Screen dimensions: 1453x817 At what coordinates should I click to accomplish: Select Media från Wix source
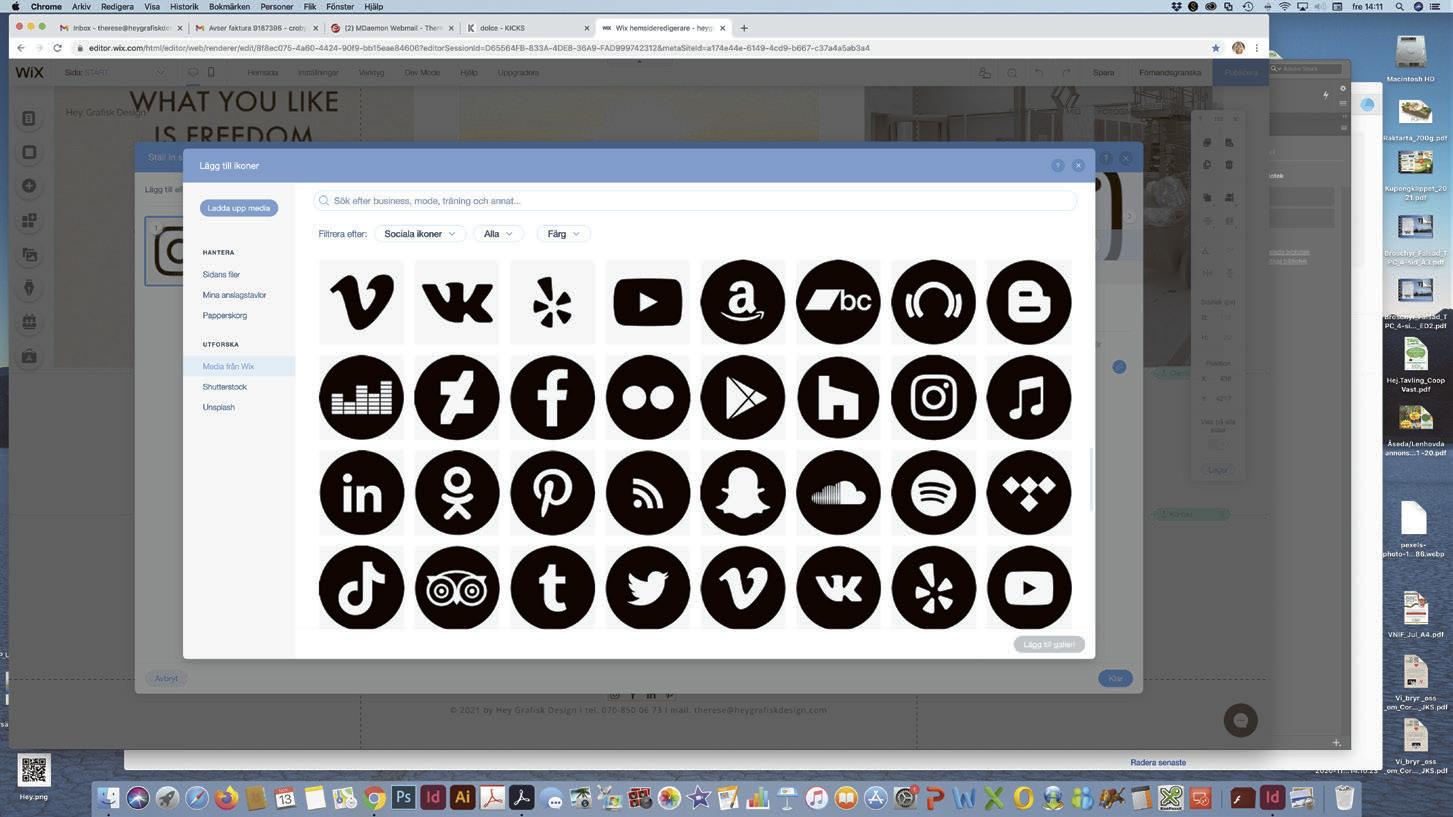click(228, 366)
